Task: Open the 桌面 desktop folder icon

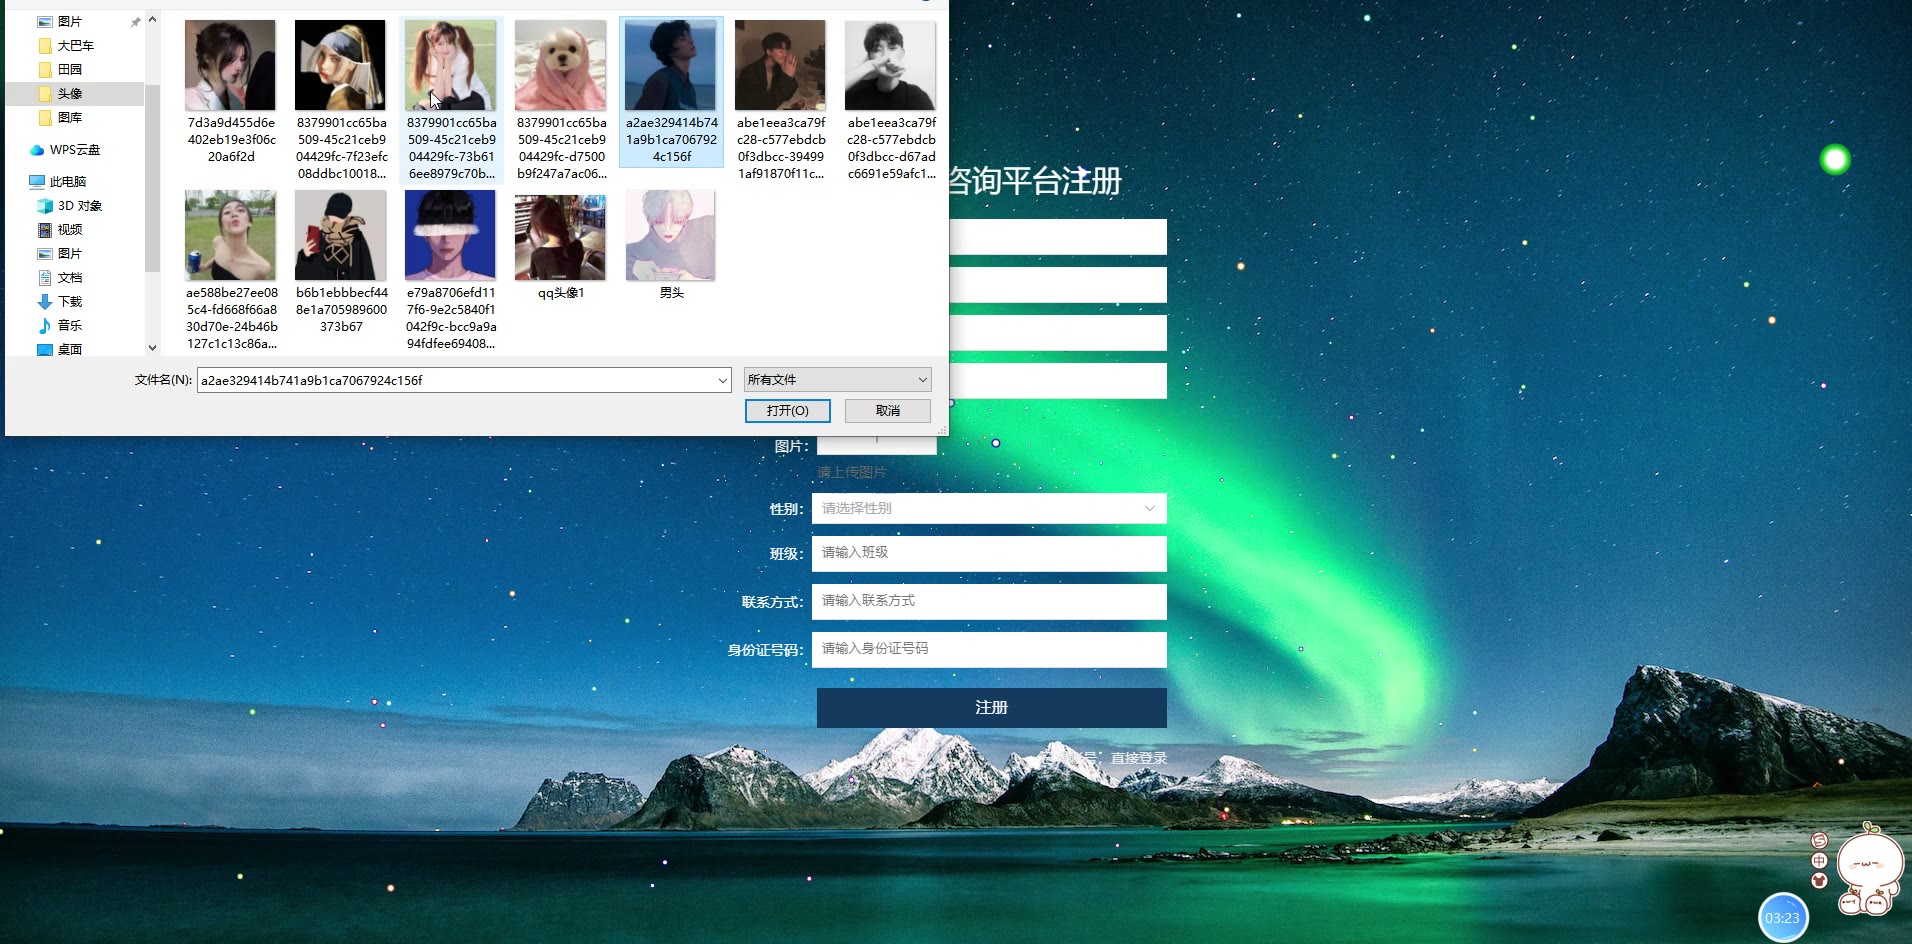Action: pos(45,350)
